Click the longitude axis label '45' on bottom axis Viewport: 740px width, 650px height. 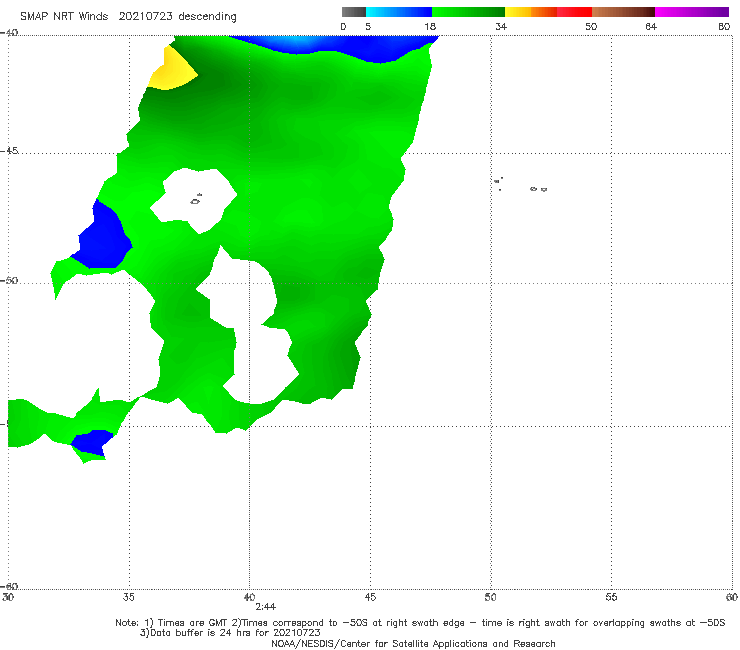[370, 597]
